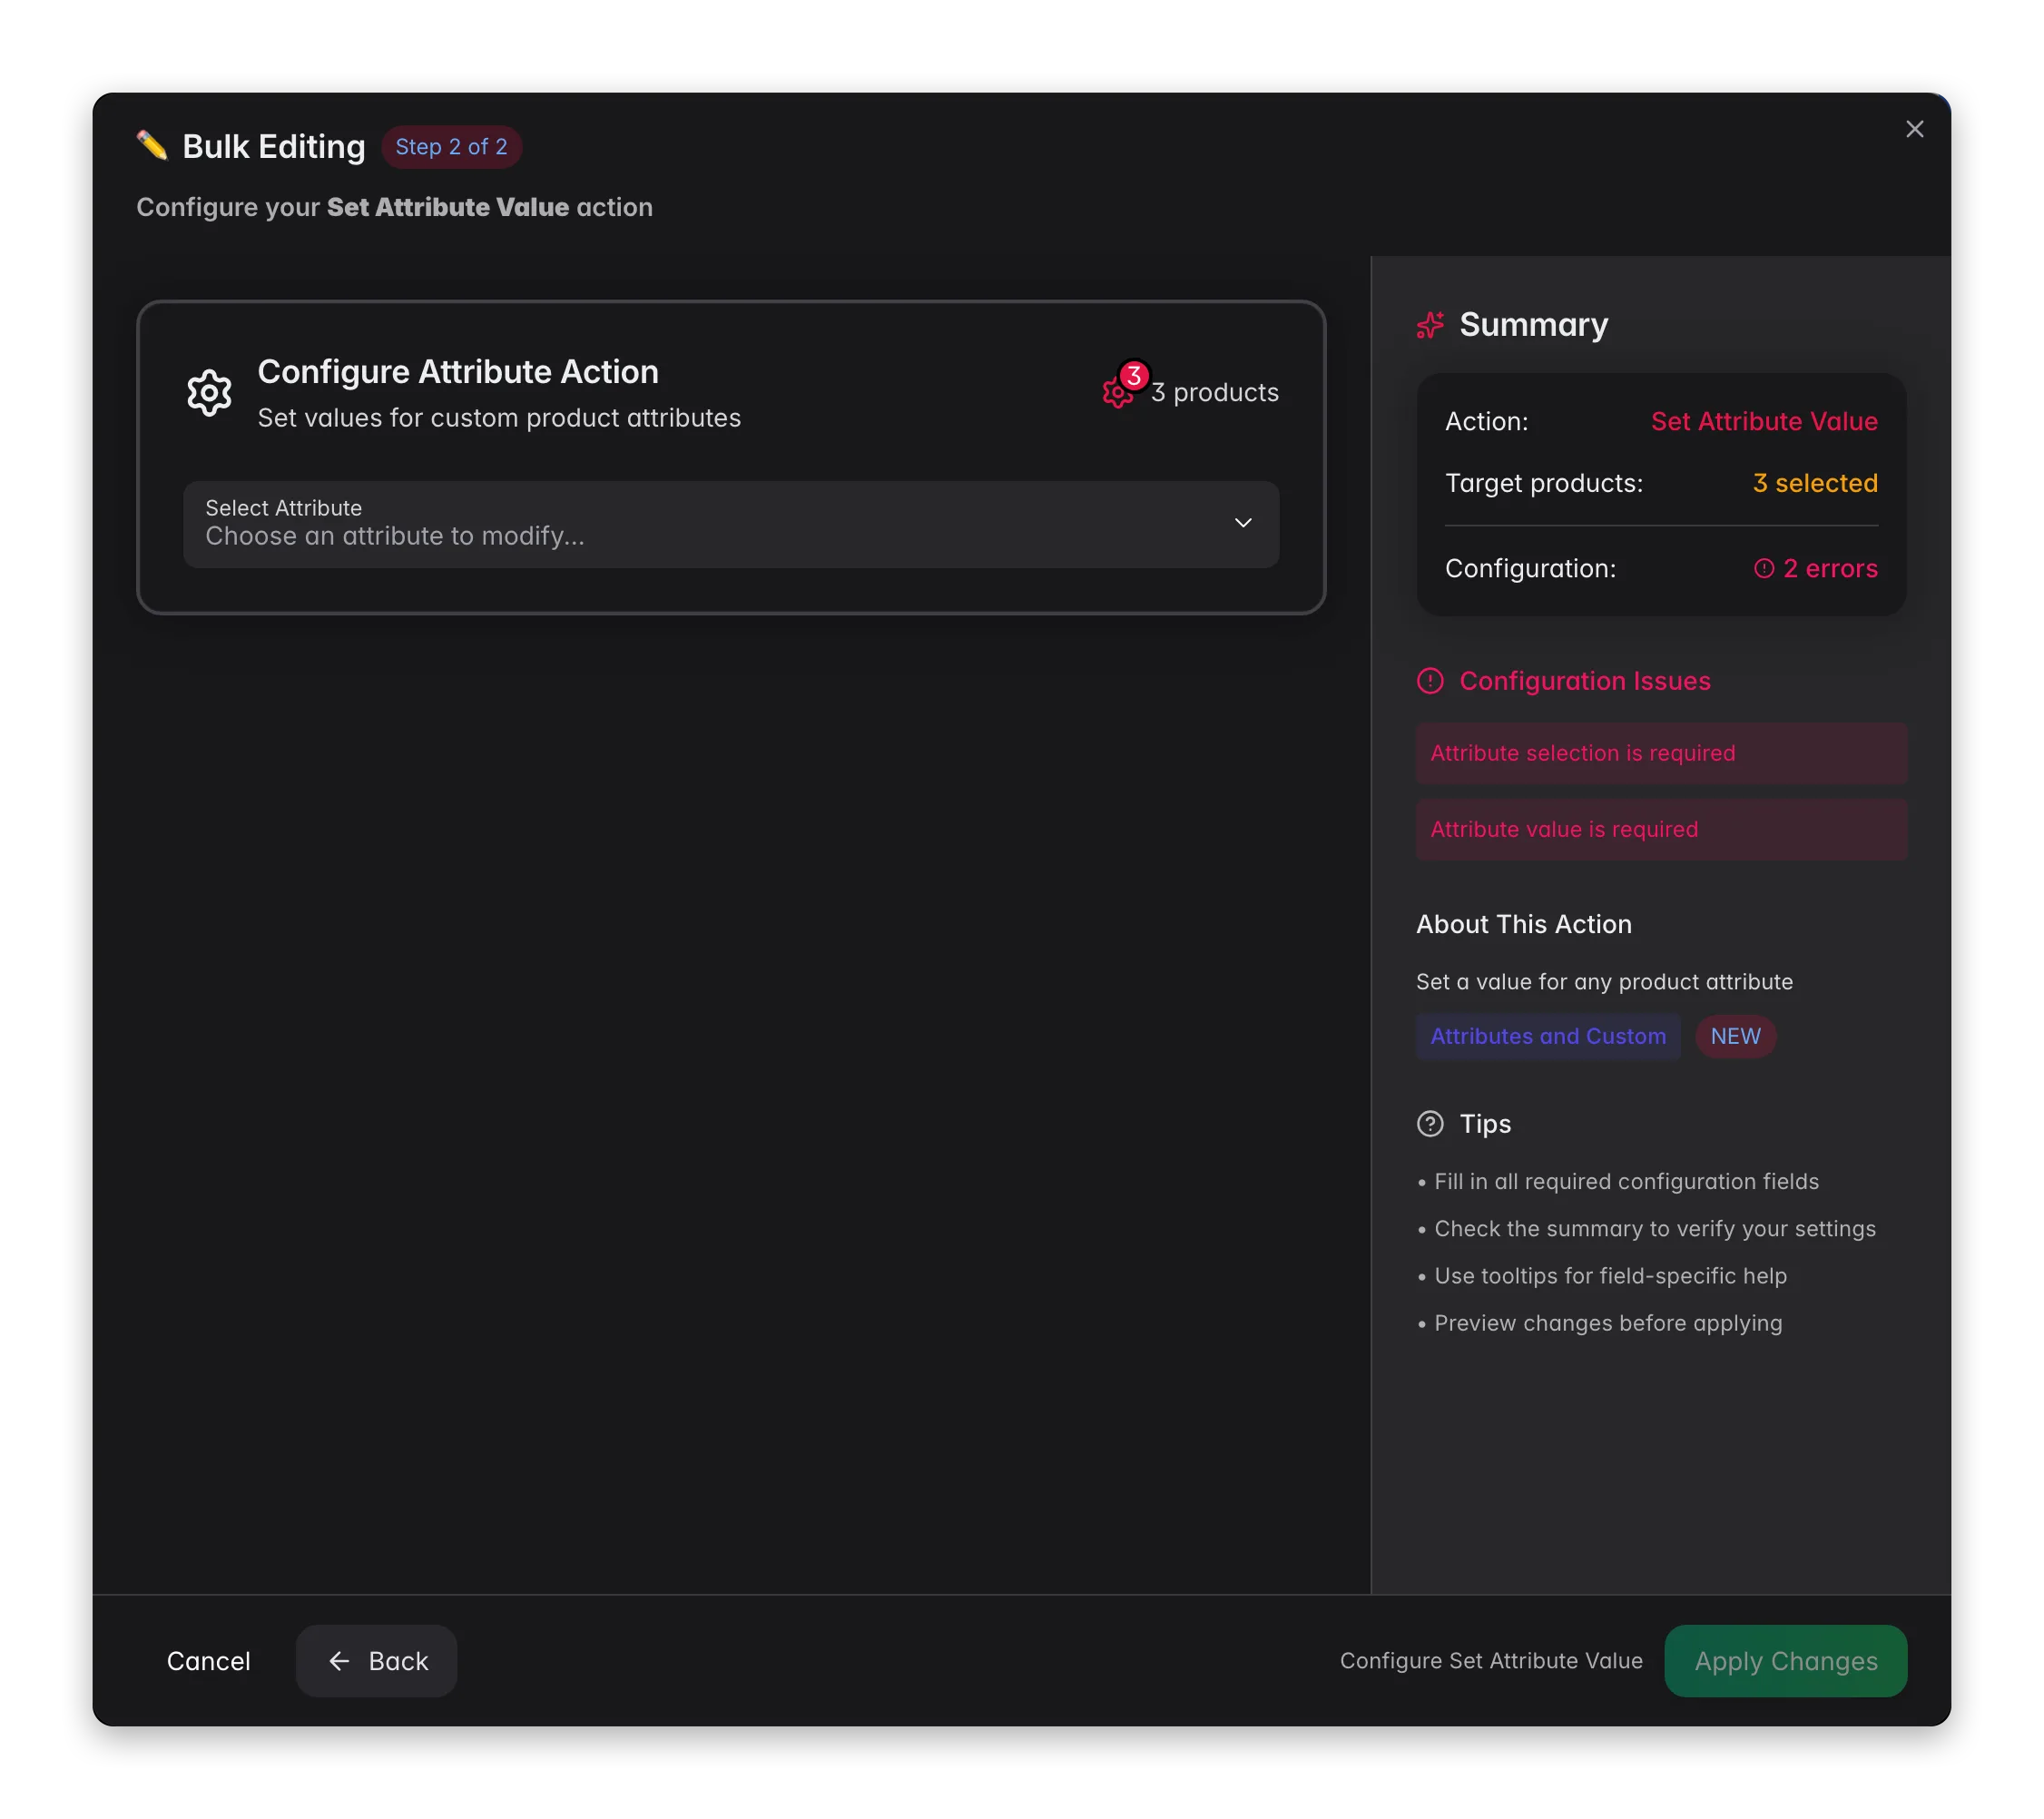Click the '3 products' count label
Viewport: 2044px width, 1819px height.
[x=1214, y=393]
